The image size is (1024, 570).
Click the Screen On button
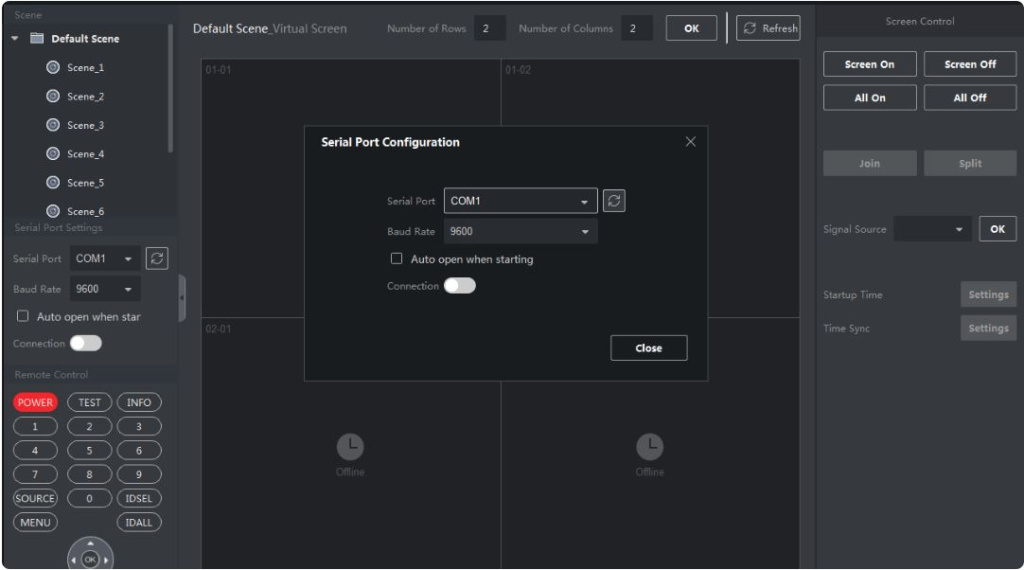(x=869, y=64)
